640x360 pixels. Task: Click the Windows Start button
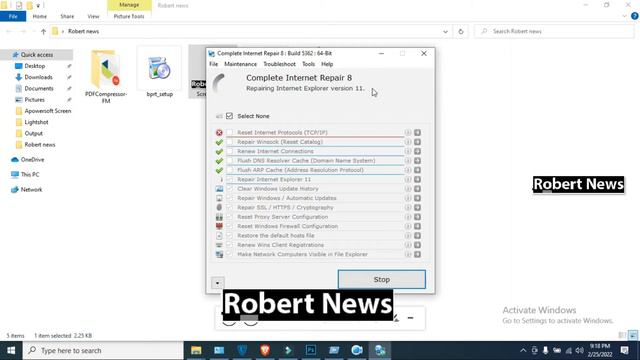tap(11, 350)
